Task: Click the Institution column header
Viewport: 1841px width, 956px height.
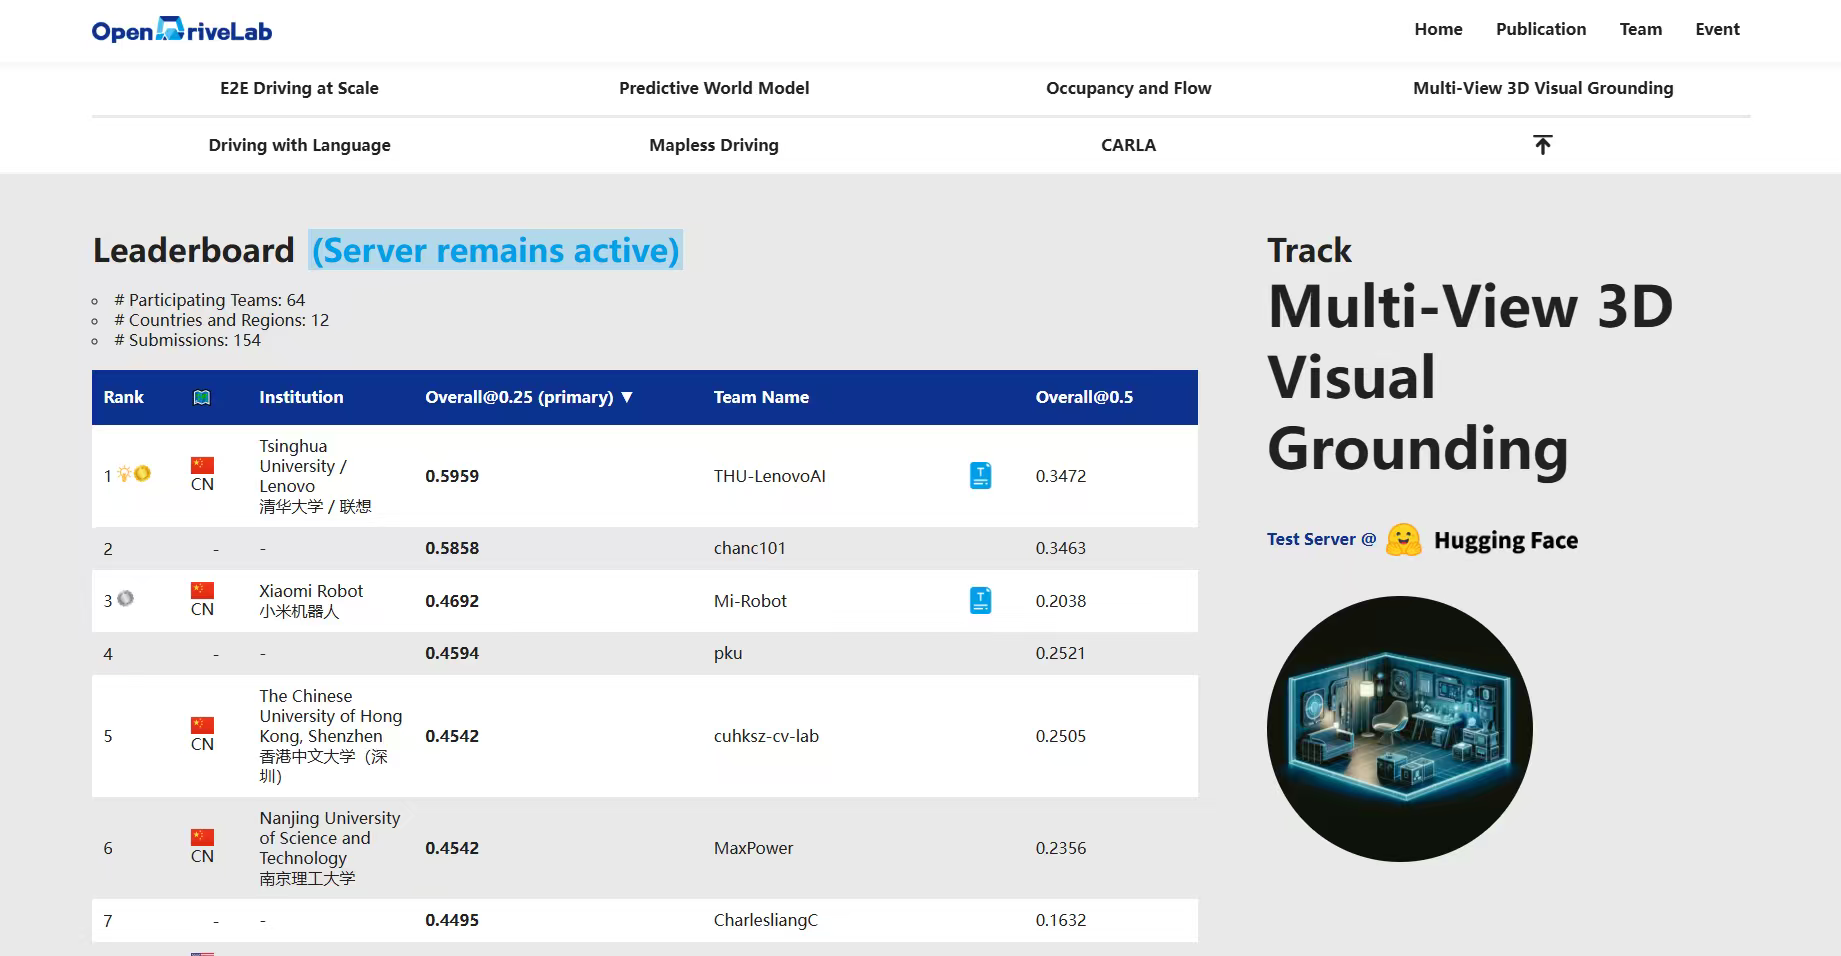Action: click(301, 397)
